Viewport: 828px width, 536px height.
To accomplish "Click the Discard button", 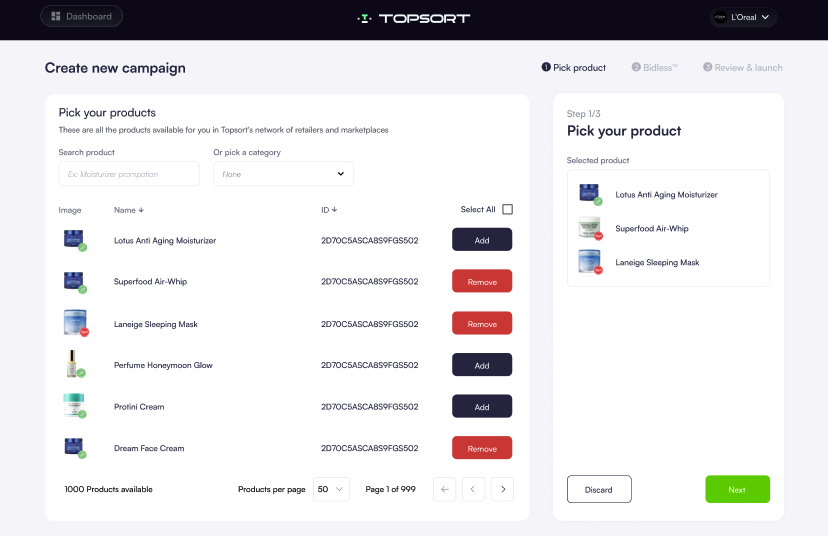I will pyautogui.click(x=599, y=489).
